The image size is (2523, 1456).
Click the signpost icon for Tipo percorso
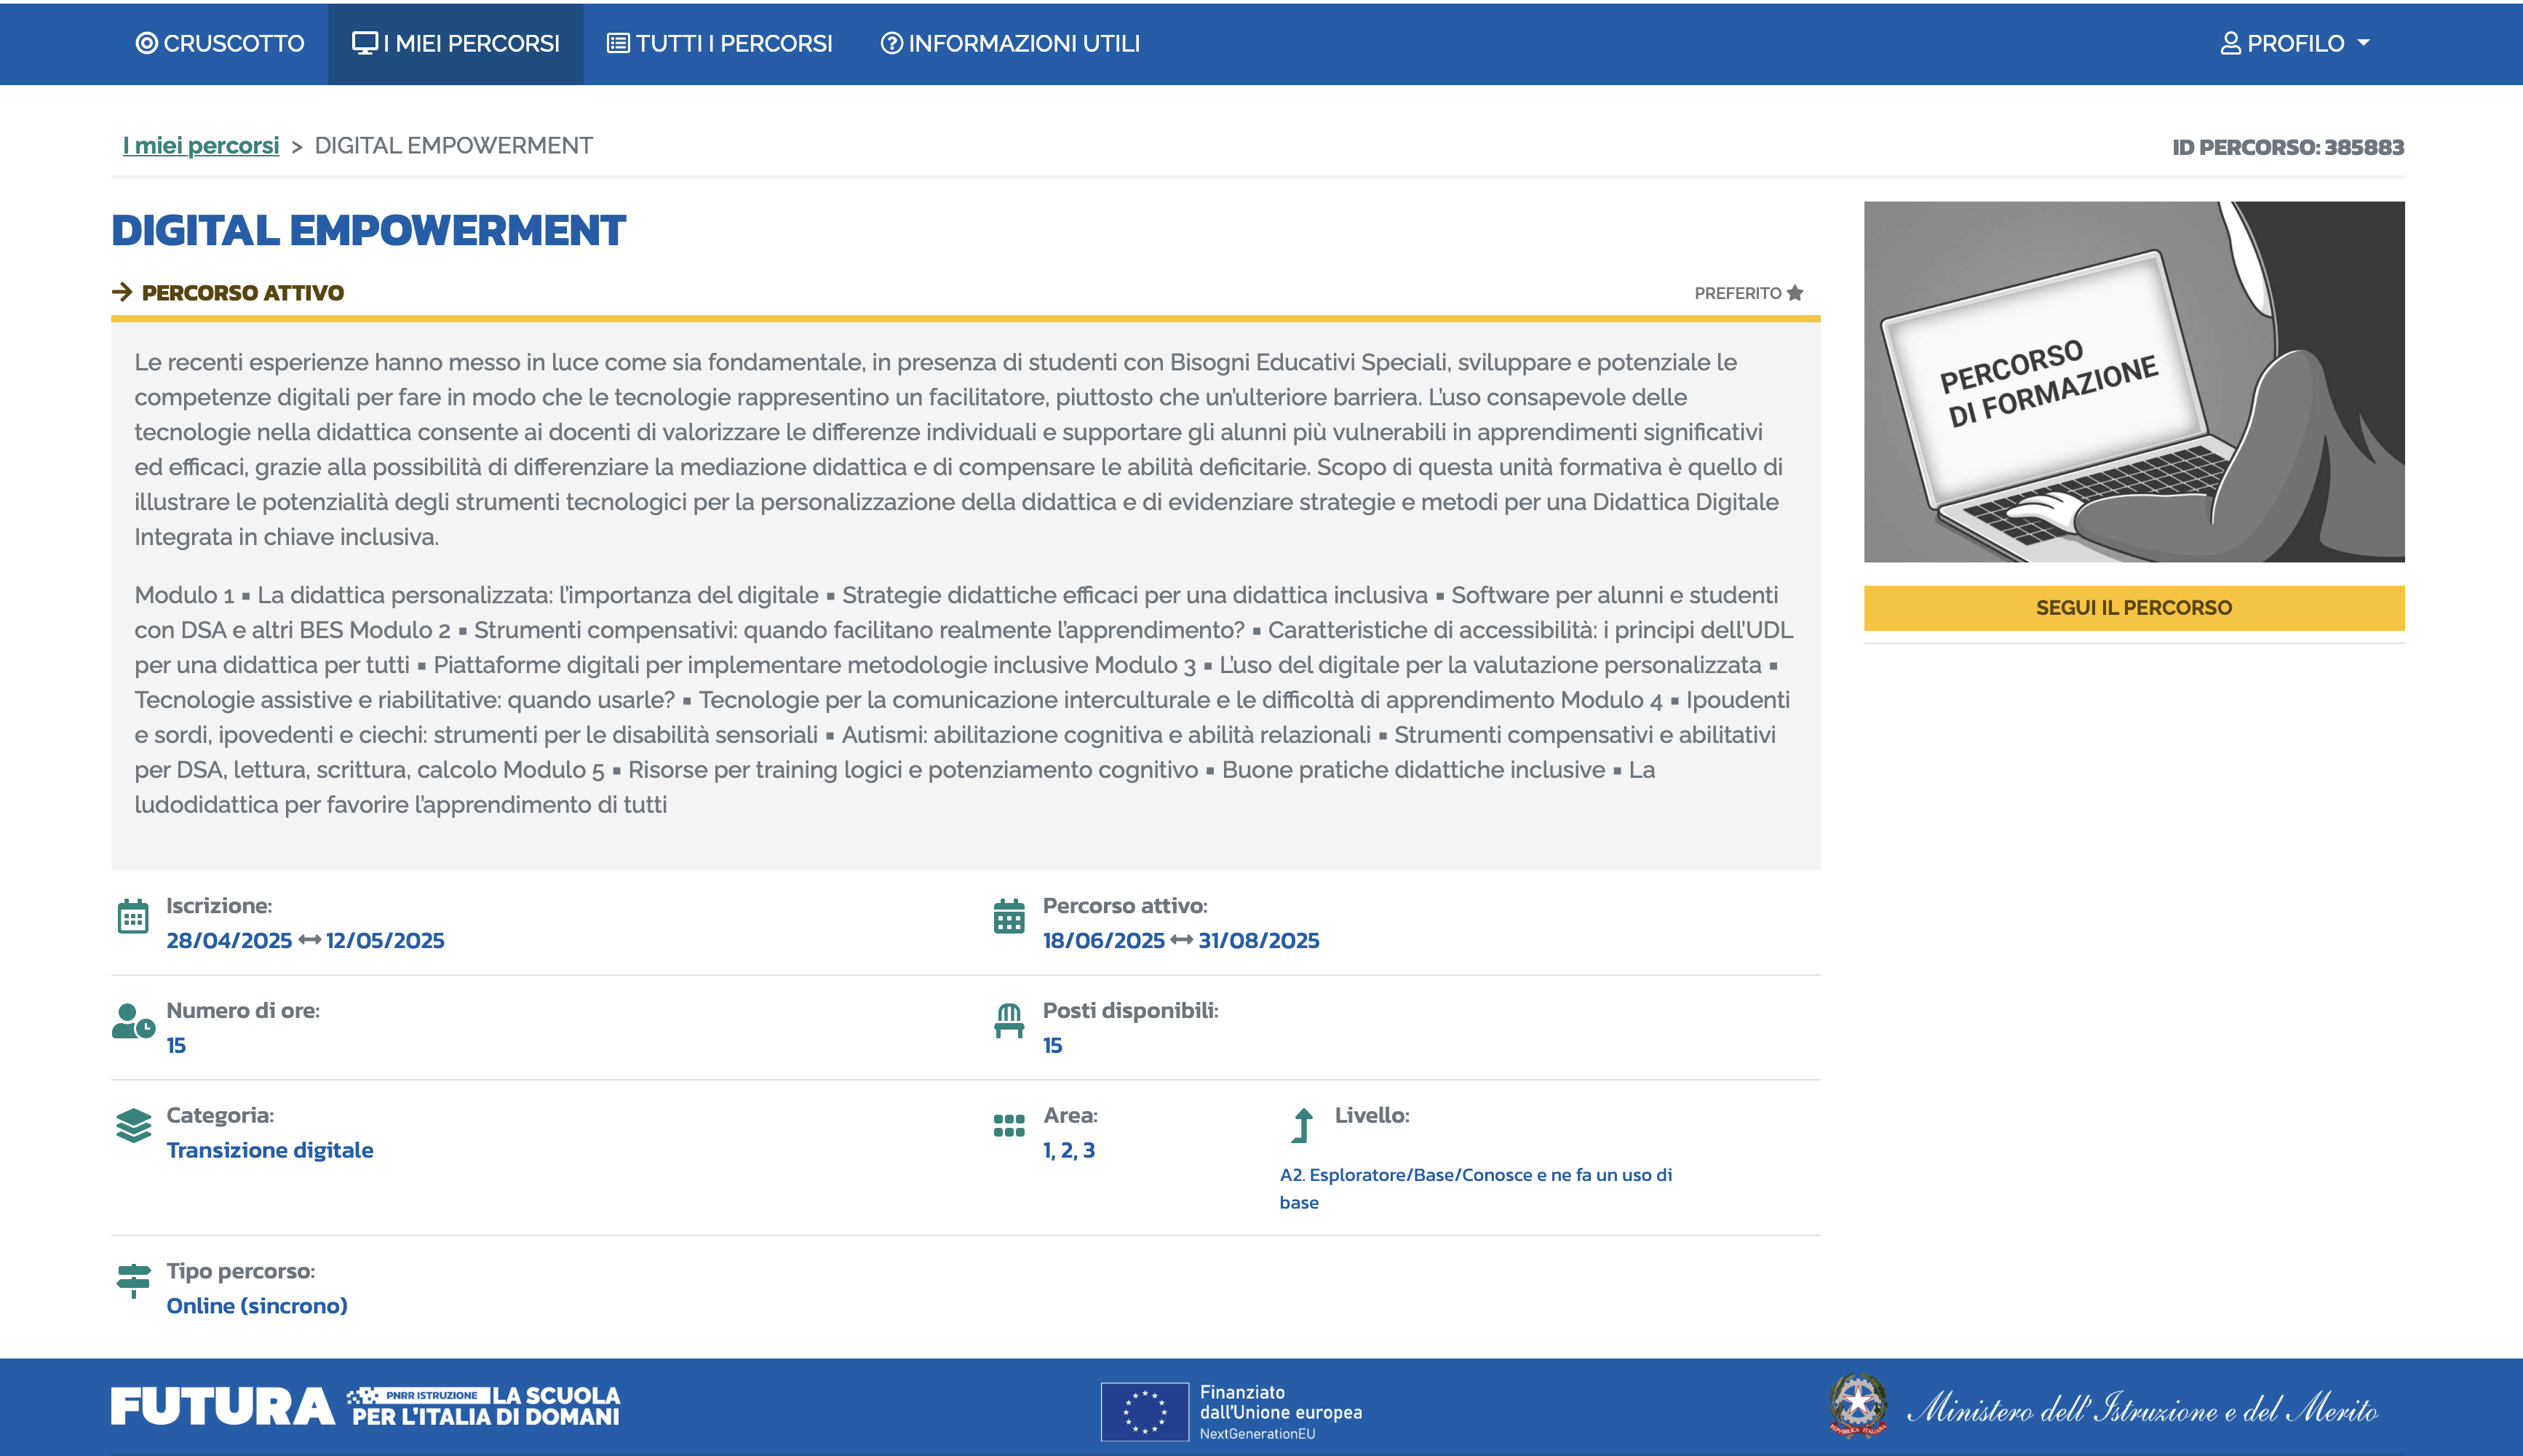(133, 1281)
